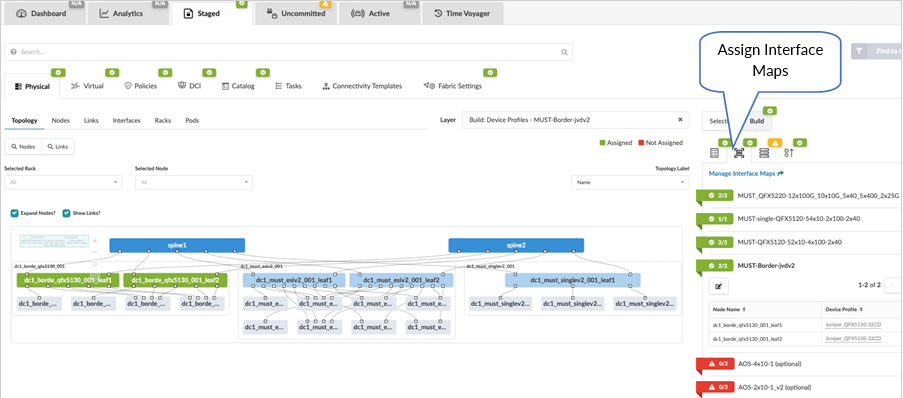The width and height of the screenshot is (903, 398).
Task: Open the DCI sub-tab
Action: [189, 86]
